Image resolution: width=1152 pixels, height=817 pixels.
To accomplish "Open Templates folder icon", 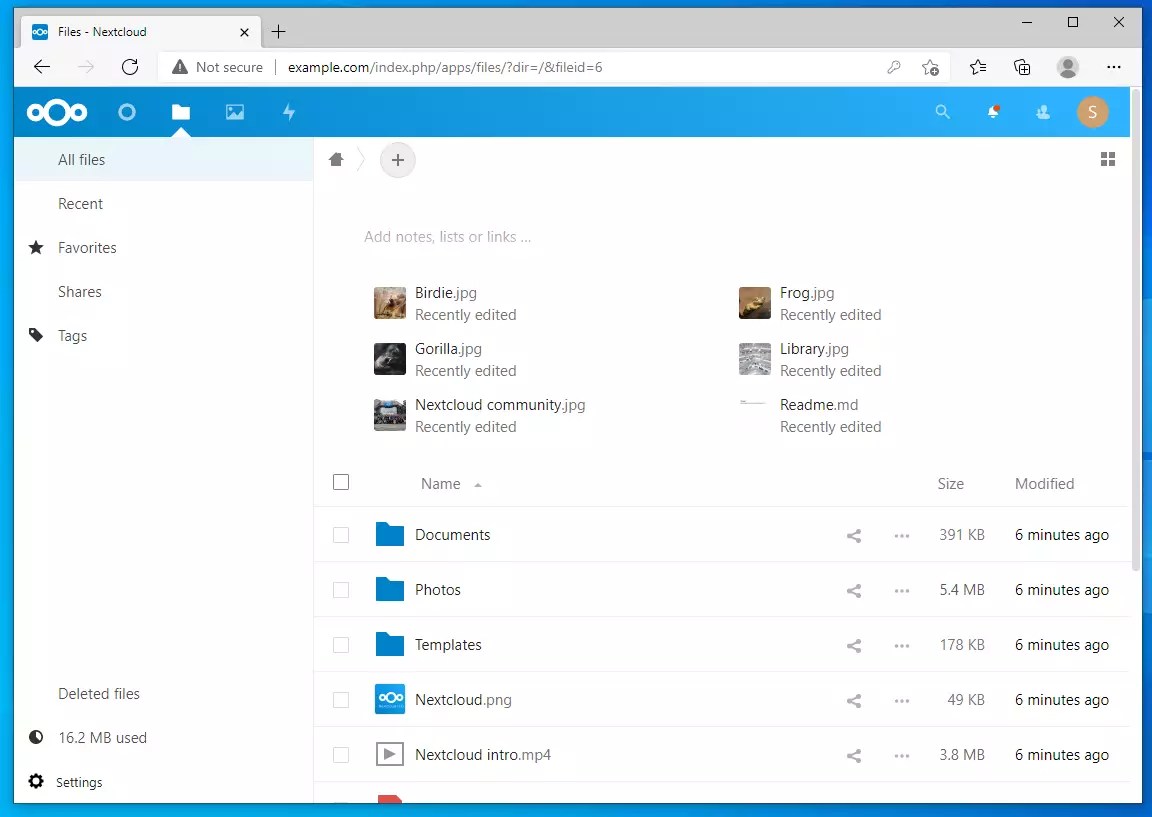I will (x=389, y=644).
